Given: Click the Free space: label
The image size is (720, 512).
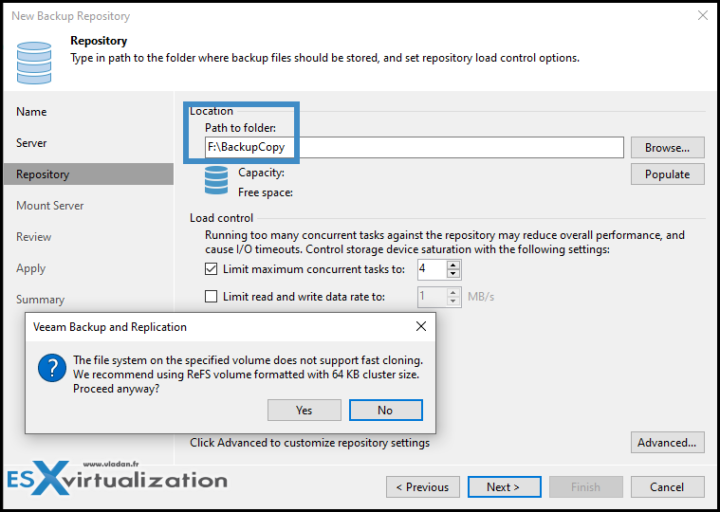Looking at the screenshot, I should pyautogui.click(x=265, y=192).
